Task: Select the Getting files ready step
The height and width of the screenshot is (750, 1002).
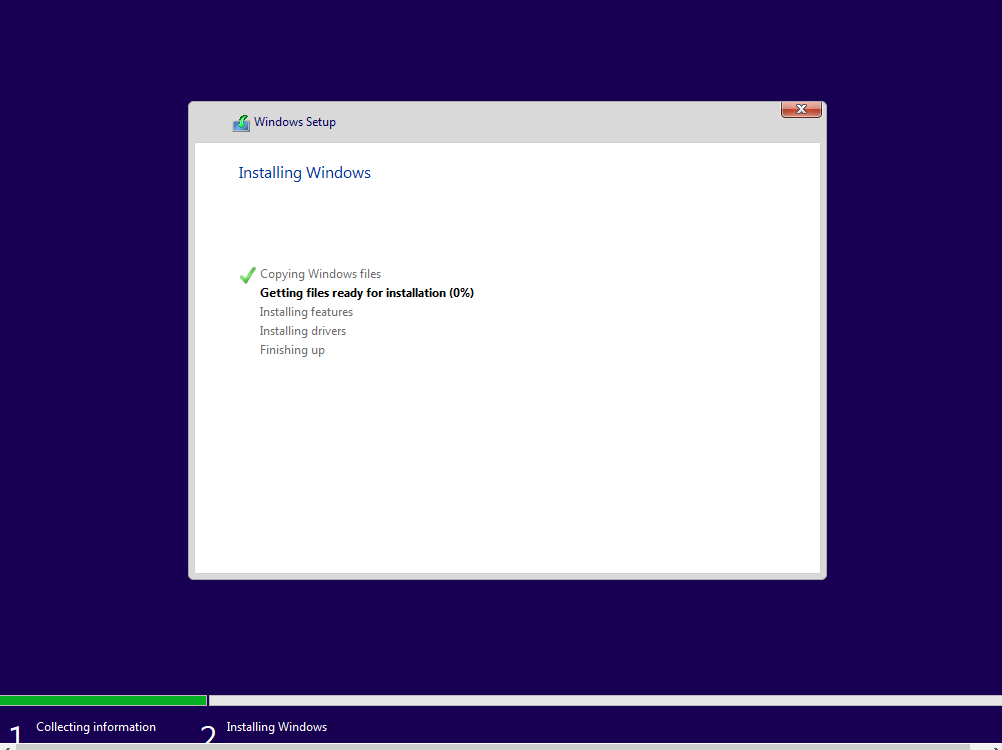Action: 366,292
